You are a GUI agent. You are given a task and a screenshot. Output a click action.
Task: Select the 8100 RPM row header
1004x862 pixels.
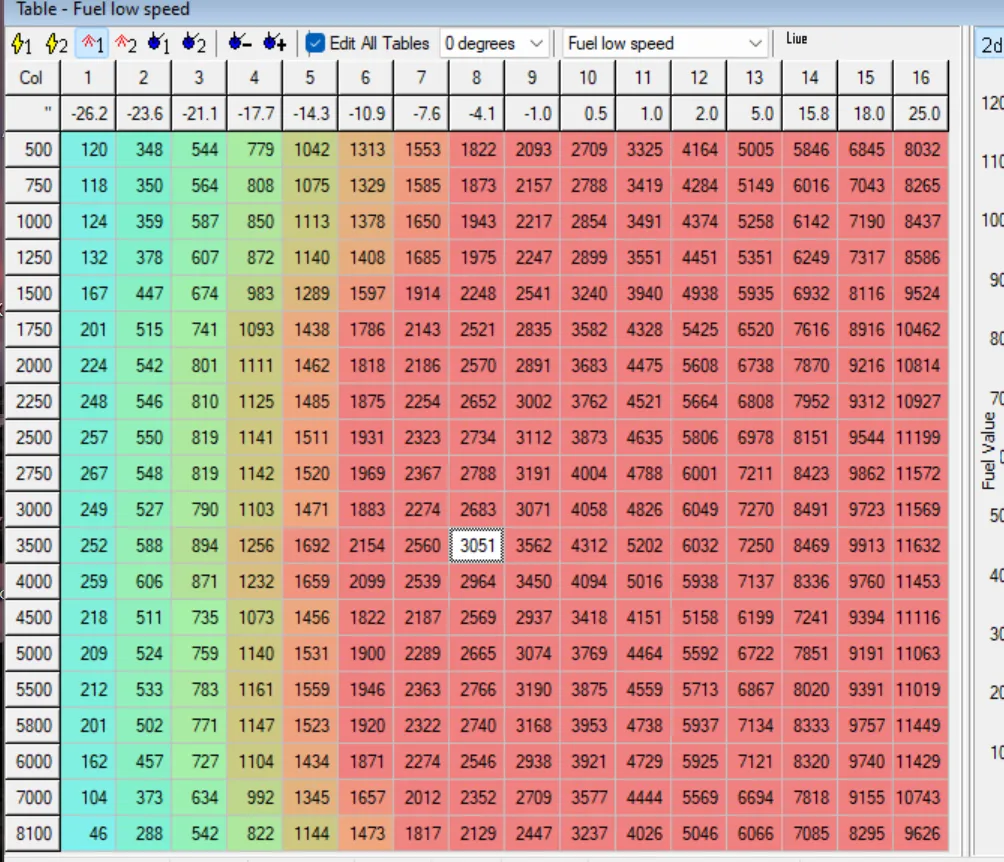coord(32,833)
